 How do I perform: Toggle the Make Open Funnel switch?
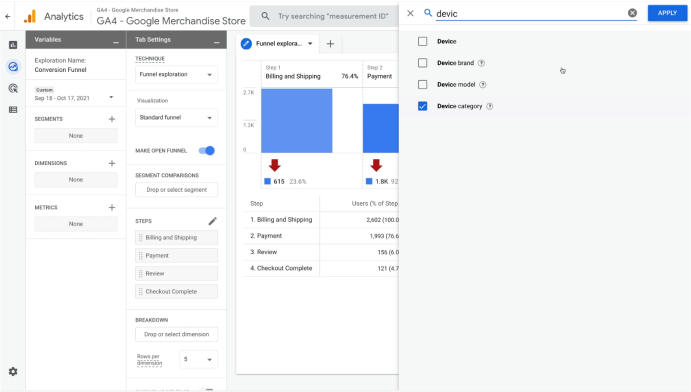(207, 151)
